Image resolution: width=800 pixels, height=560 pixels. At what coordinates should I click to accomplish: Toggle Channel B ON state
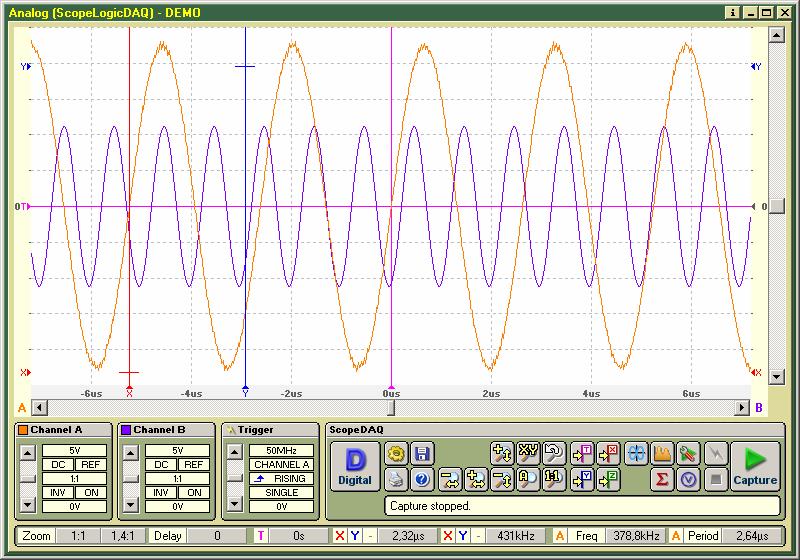point(194,493)
